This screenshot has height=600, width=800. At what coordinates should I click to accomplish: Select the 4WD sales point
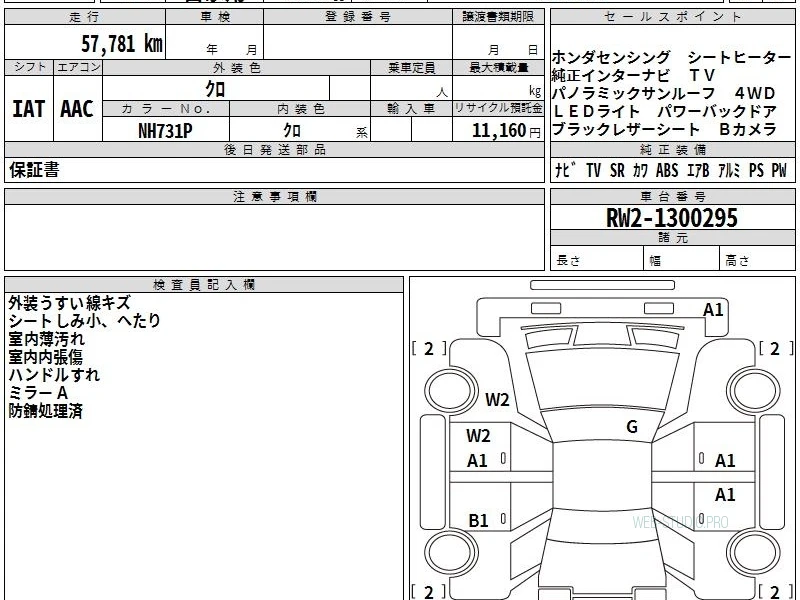pyautogui.click(x=755, y=93)
